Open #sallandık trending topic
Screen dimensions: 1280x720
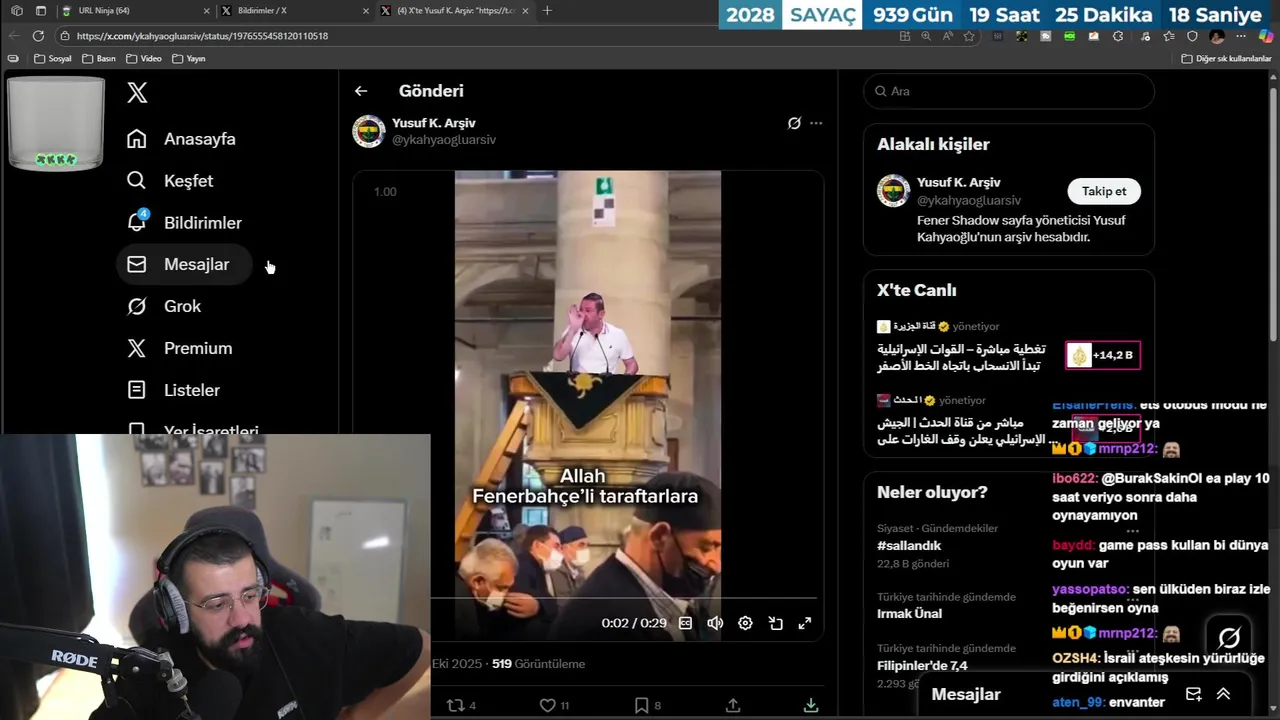point(909,546)
